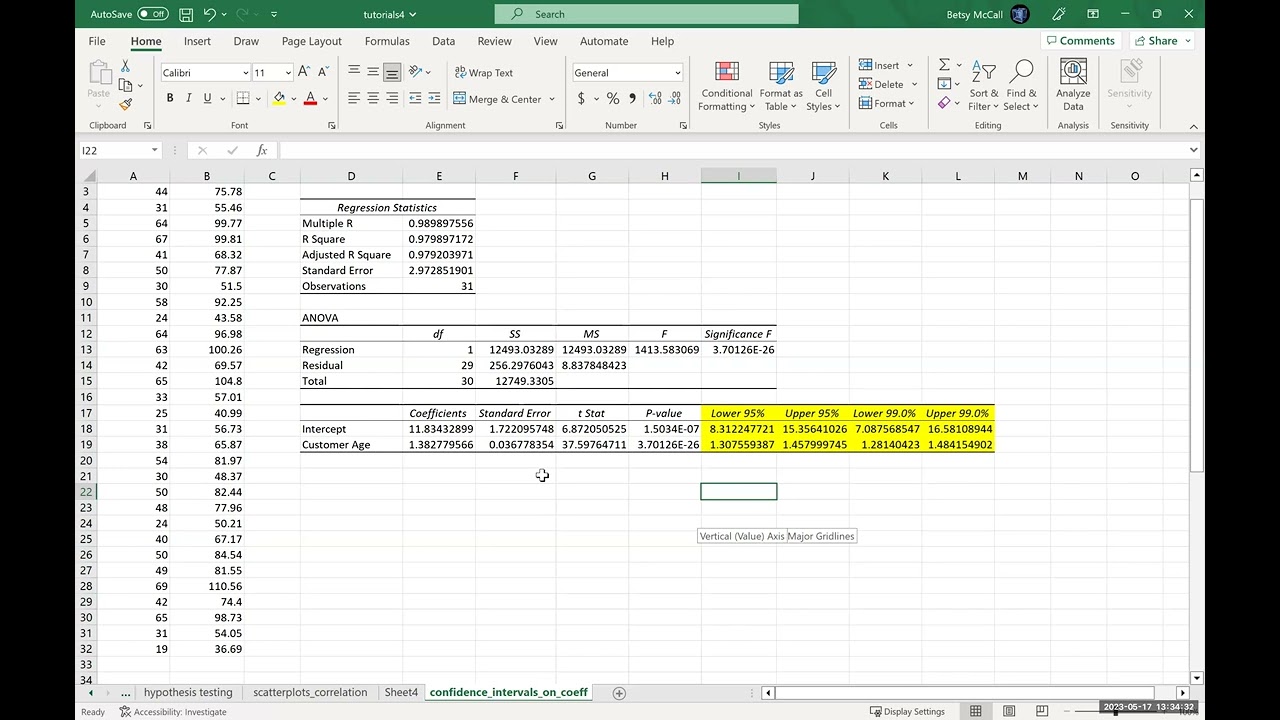Expand the formula bar chevron

[1193, 150]
